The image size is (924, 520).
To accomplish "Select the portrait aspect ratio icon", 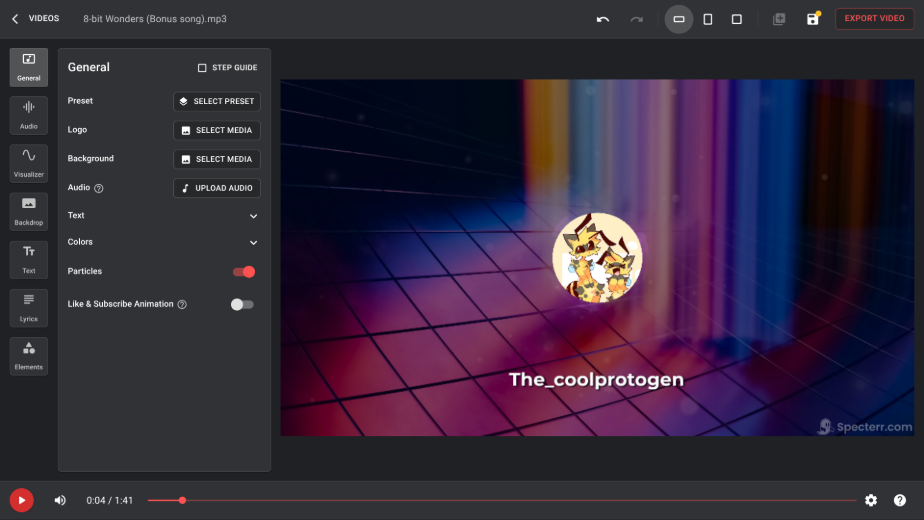I will [708, 19].
